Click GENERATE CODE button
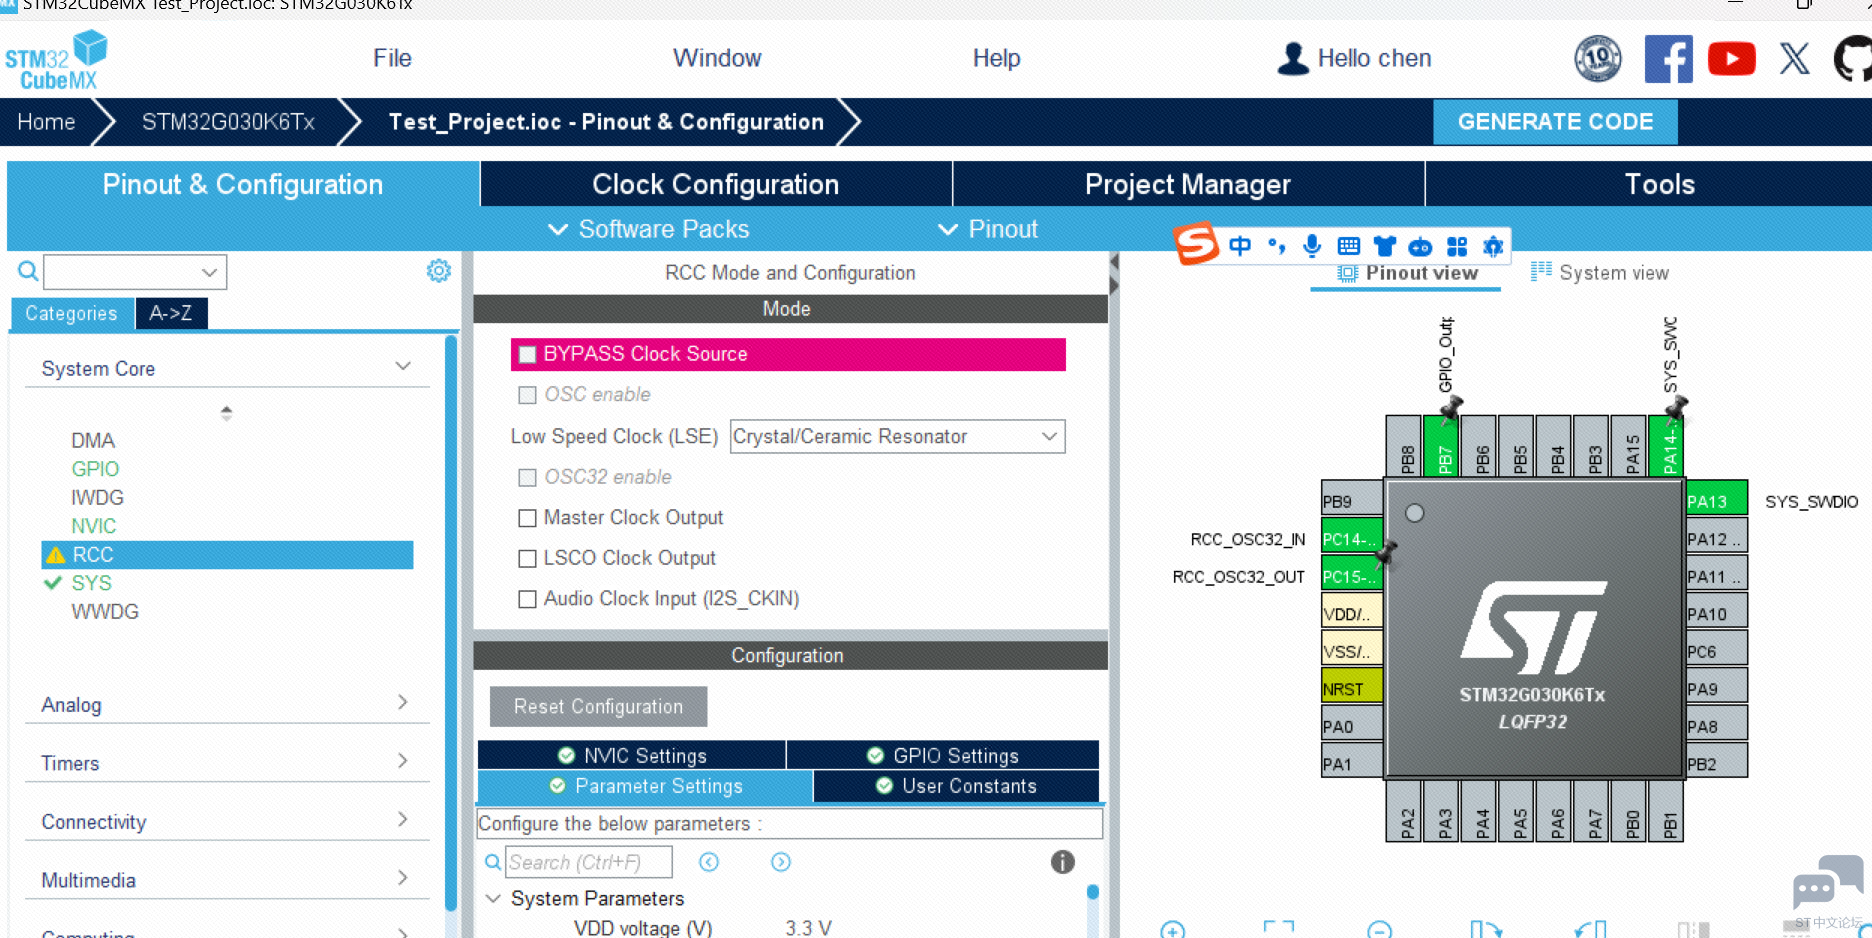 (x=1555, y=122)
